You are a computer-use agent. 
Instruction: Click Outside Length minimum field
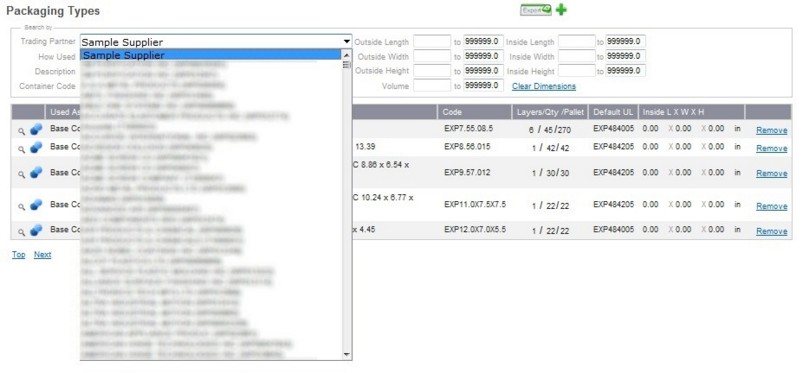pos(432,42)
